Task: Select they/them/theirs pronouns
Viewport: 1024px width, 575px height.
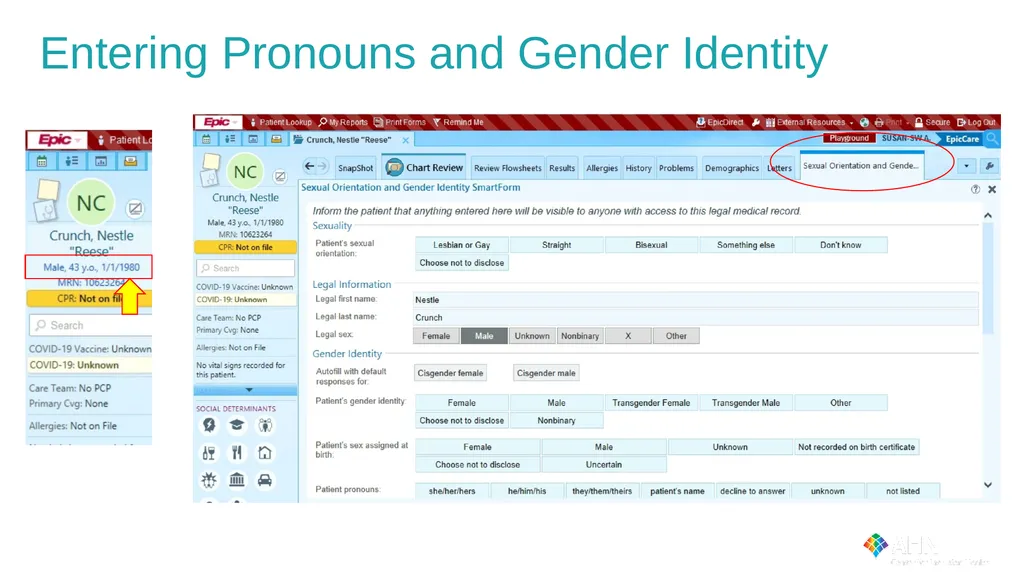Action: 602,491
